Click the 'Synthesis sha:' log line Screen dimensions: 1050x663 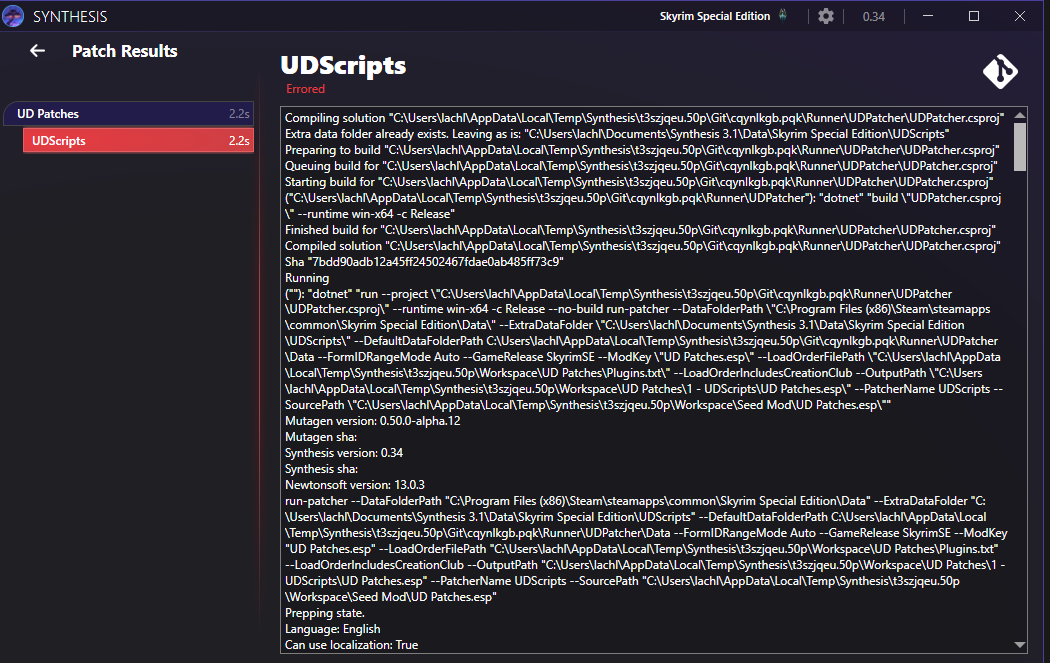(x=321, y=469)
